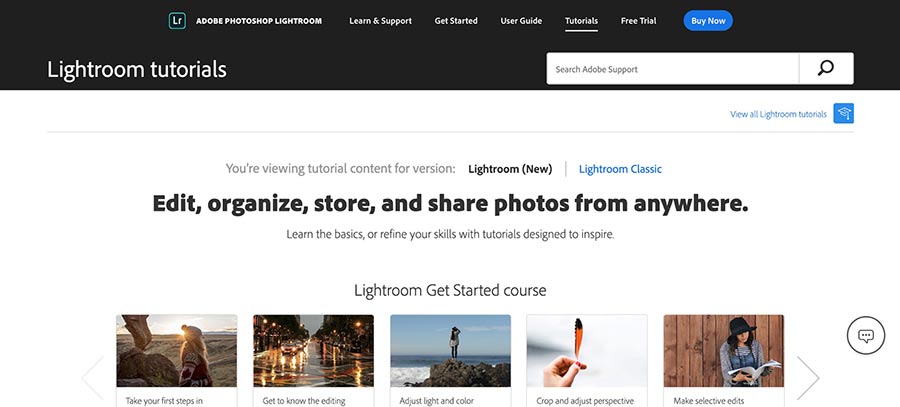Viewport: 900px width, 407px height.
Task: Click 'Edit, organize, store, and share' headline
Action: click(x=450, y=204)
